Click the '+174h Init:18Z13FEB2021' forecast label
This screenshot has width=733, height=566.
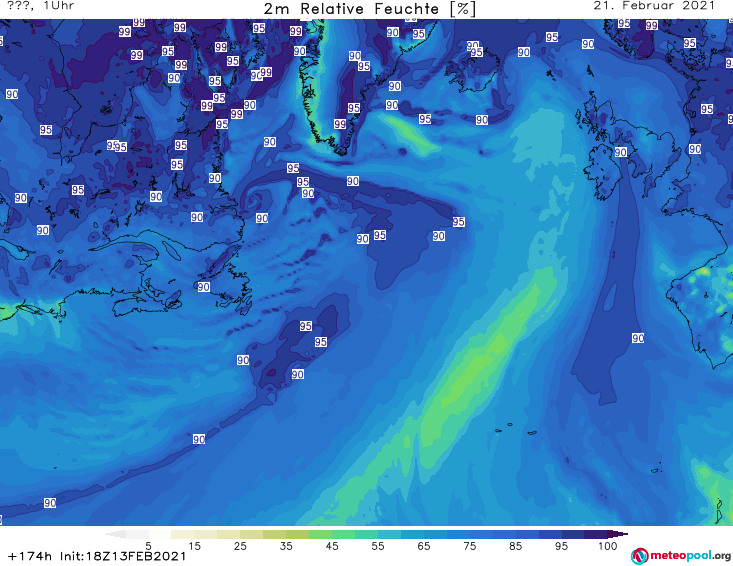pos(97,556)
